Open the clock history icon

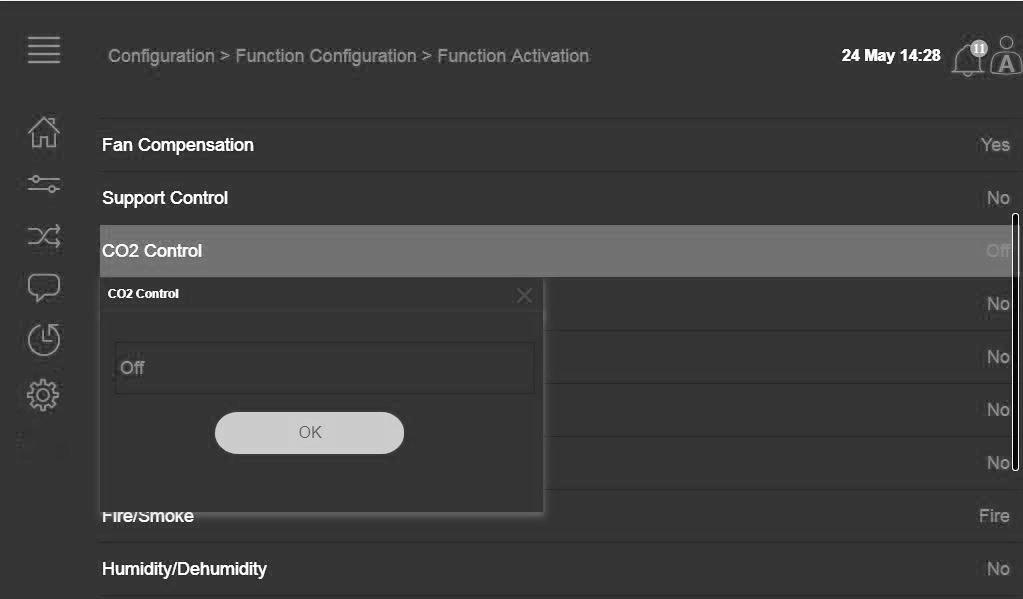(44, 339)
